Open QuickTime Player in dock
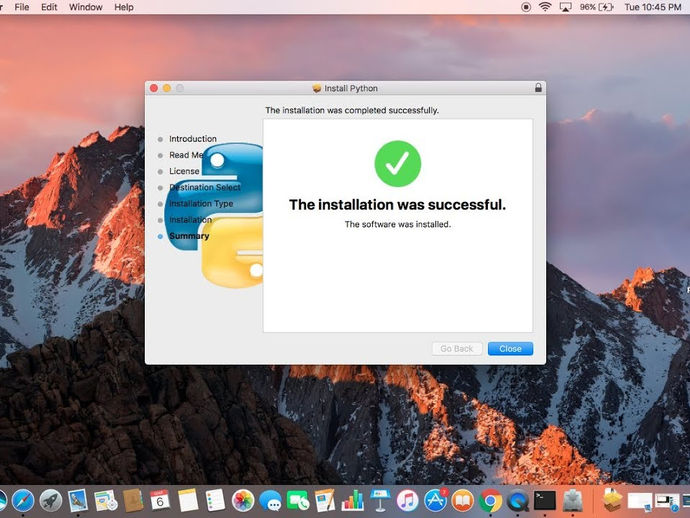Screen dimensions: 690x518 (x=518, y=500)
